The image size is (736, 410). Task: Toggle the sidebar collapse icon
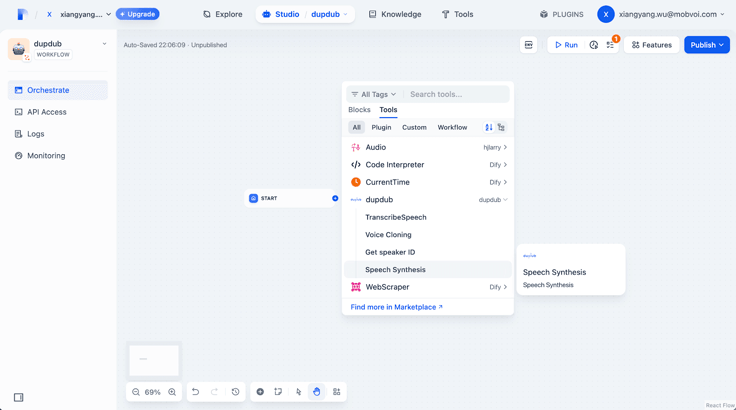(x=18, y=397)
